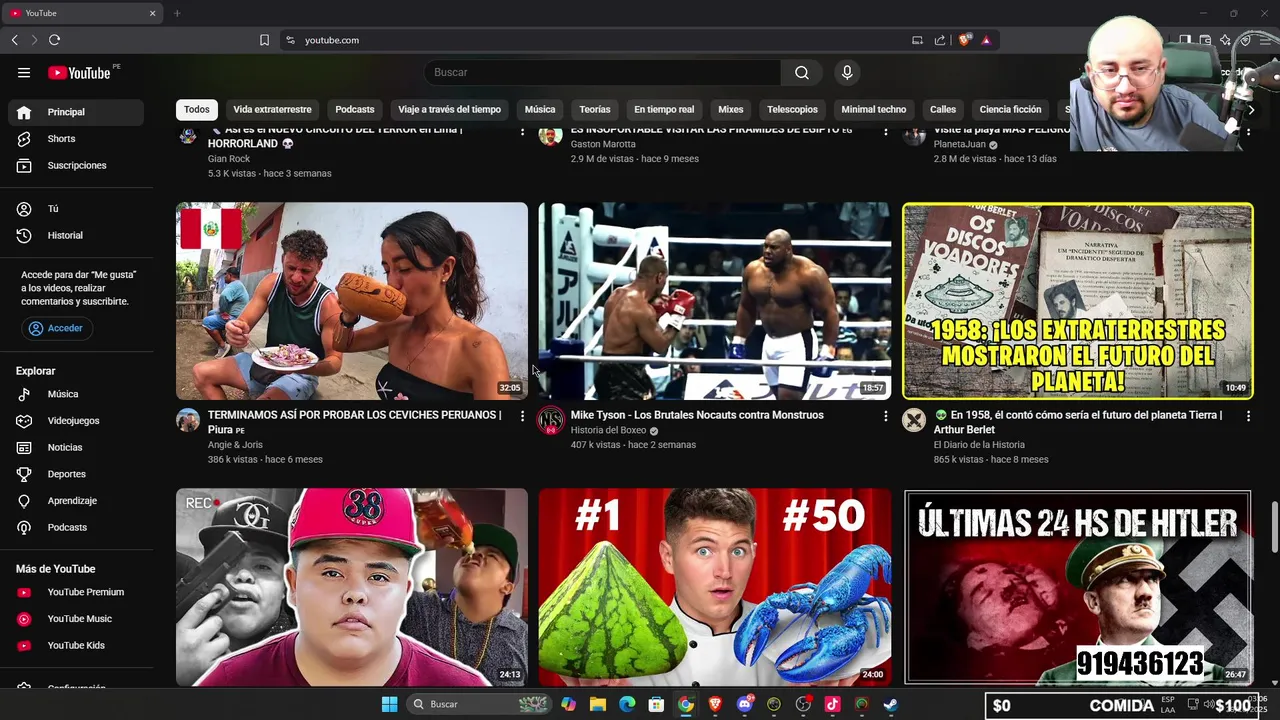Open YouTube Premium link

point(76,592)
